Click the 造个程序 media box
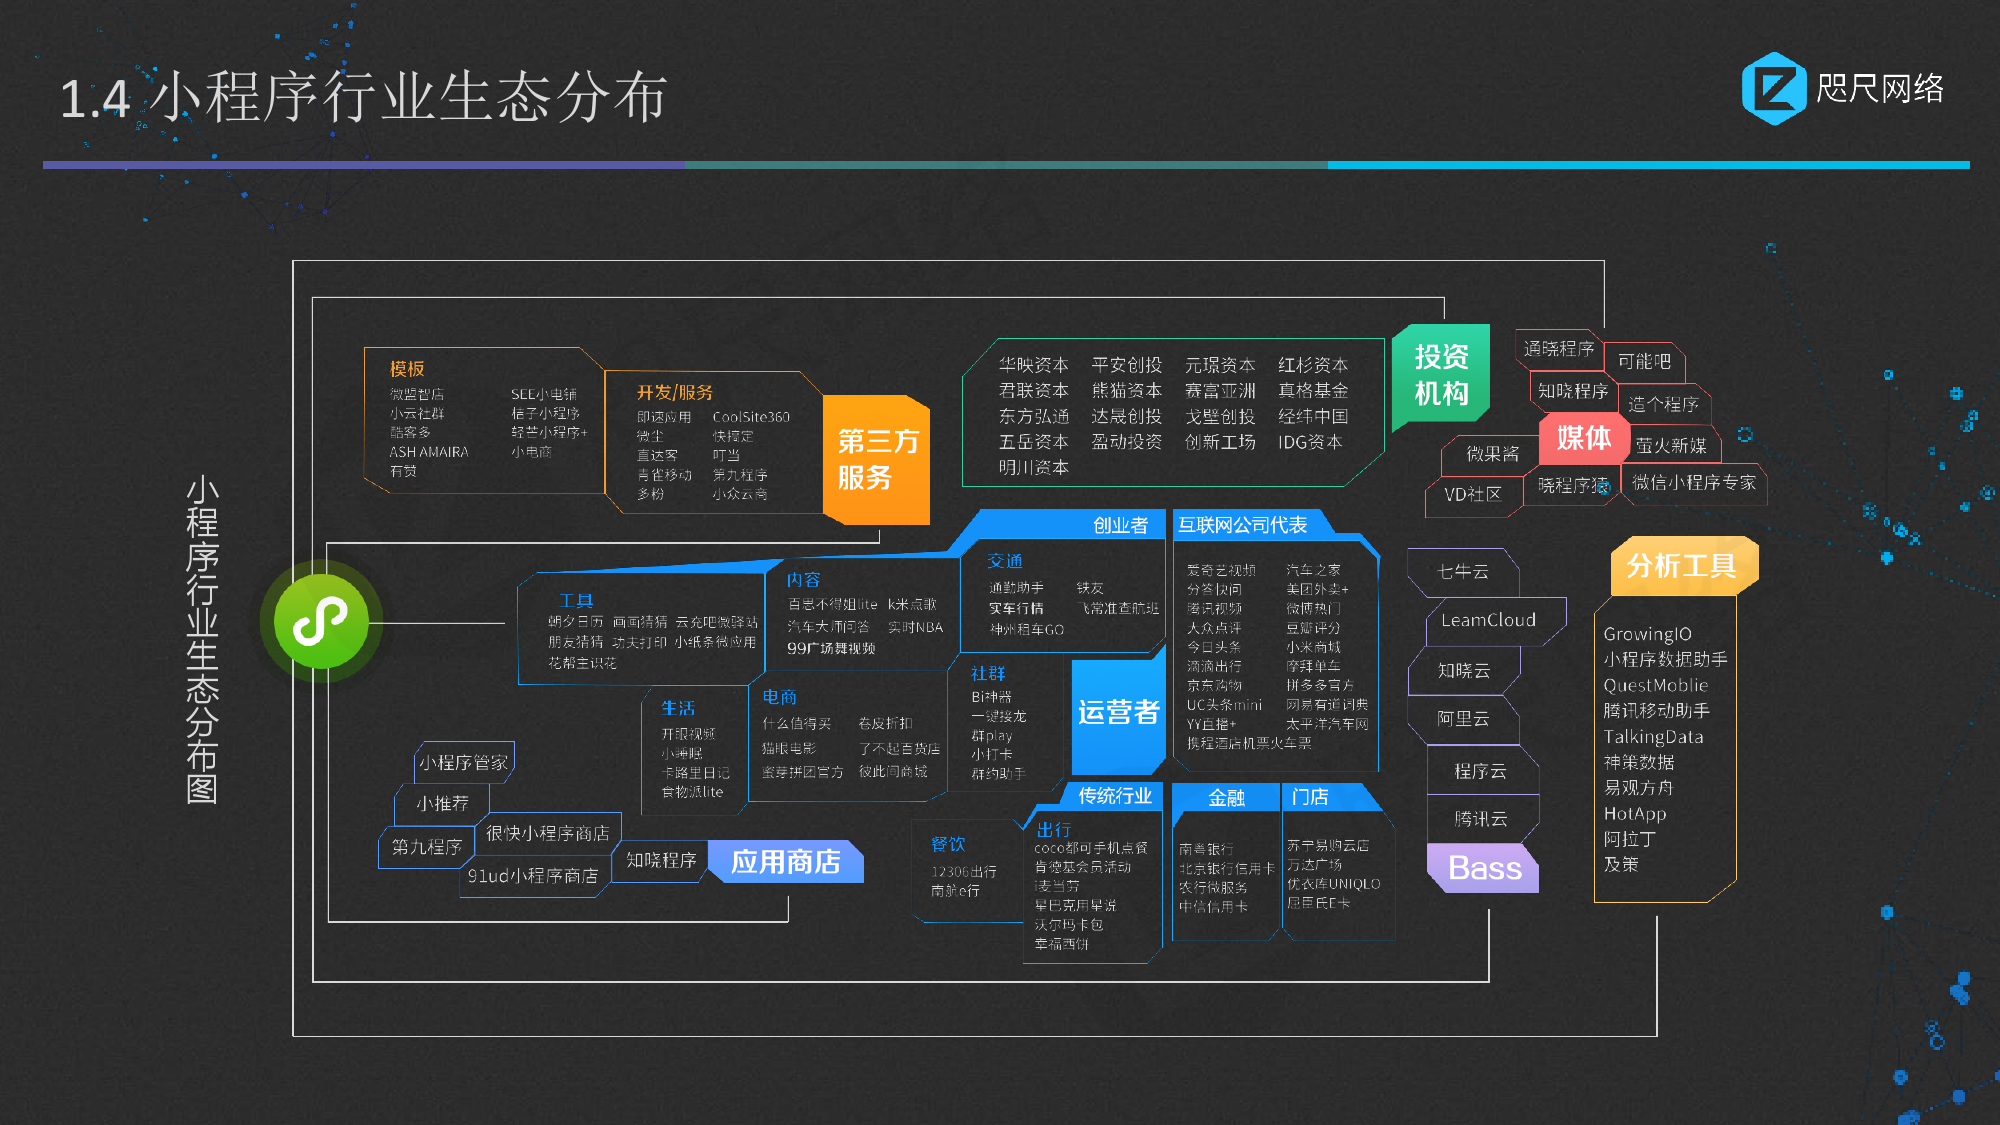The width and height of the screenshot is (2000, 1125). [1664, 404]
